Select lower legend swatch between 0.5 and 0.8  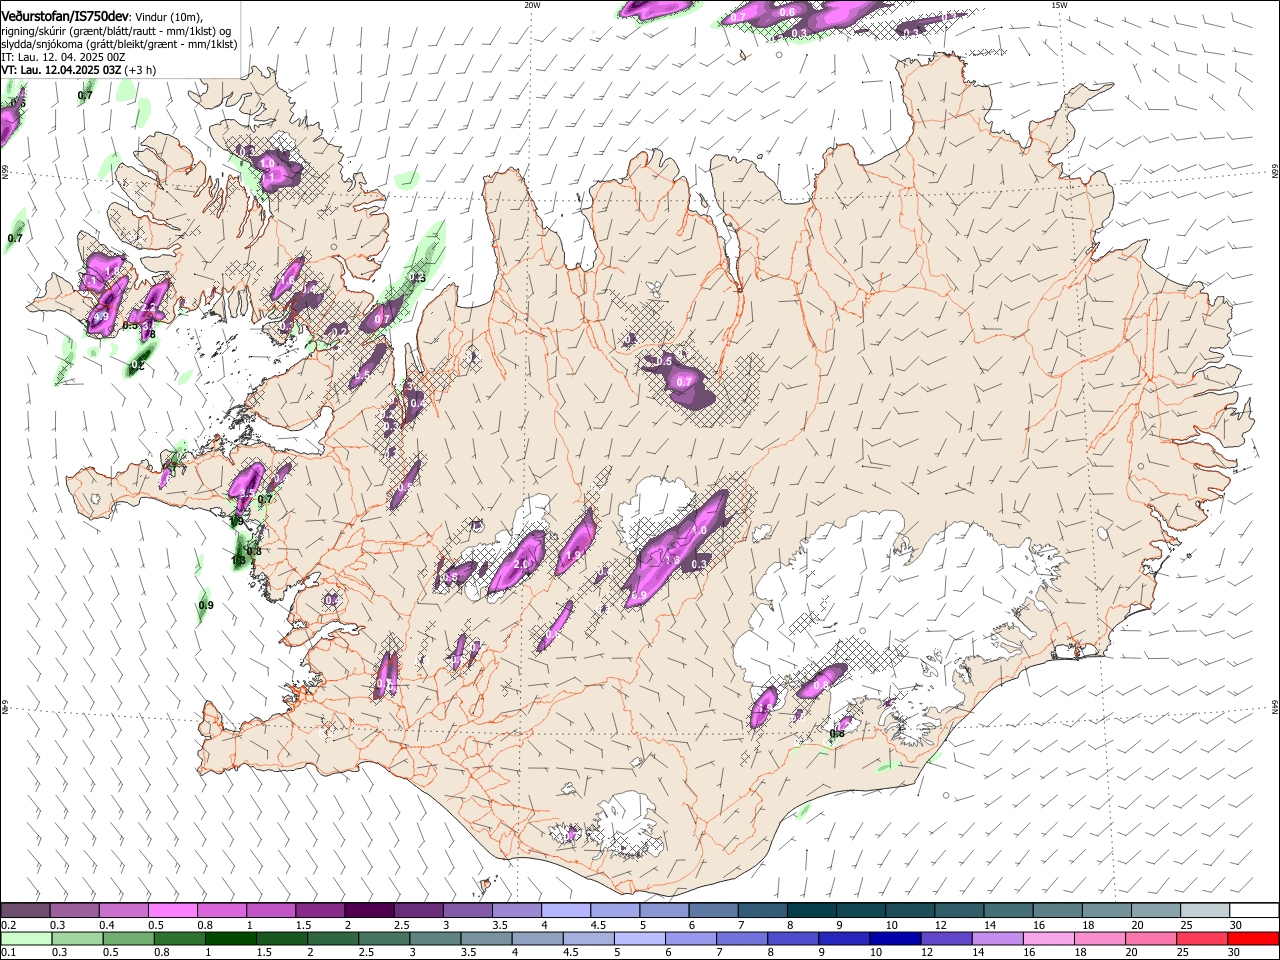[128, 938]
